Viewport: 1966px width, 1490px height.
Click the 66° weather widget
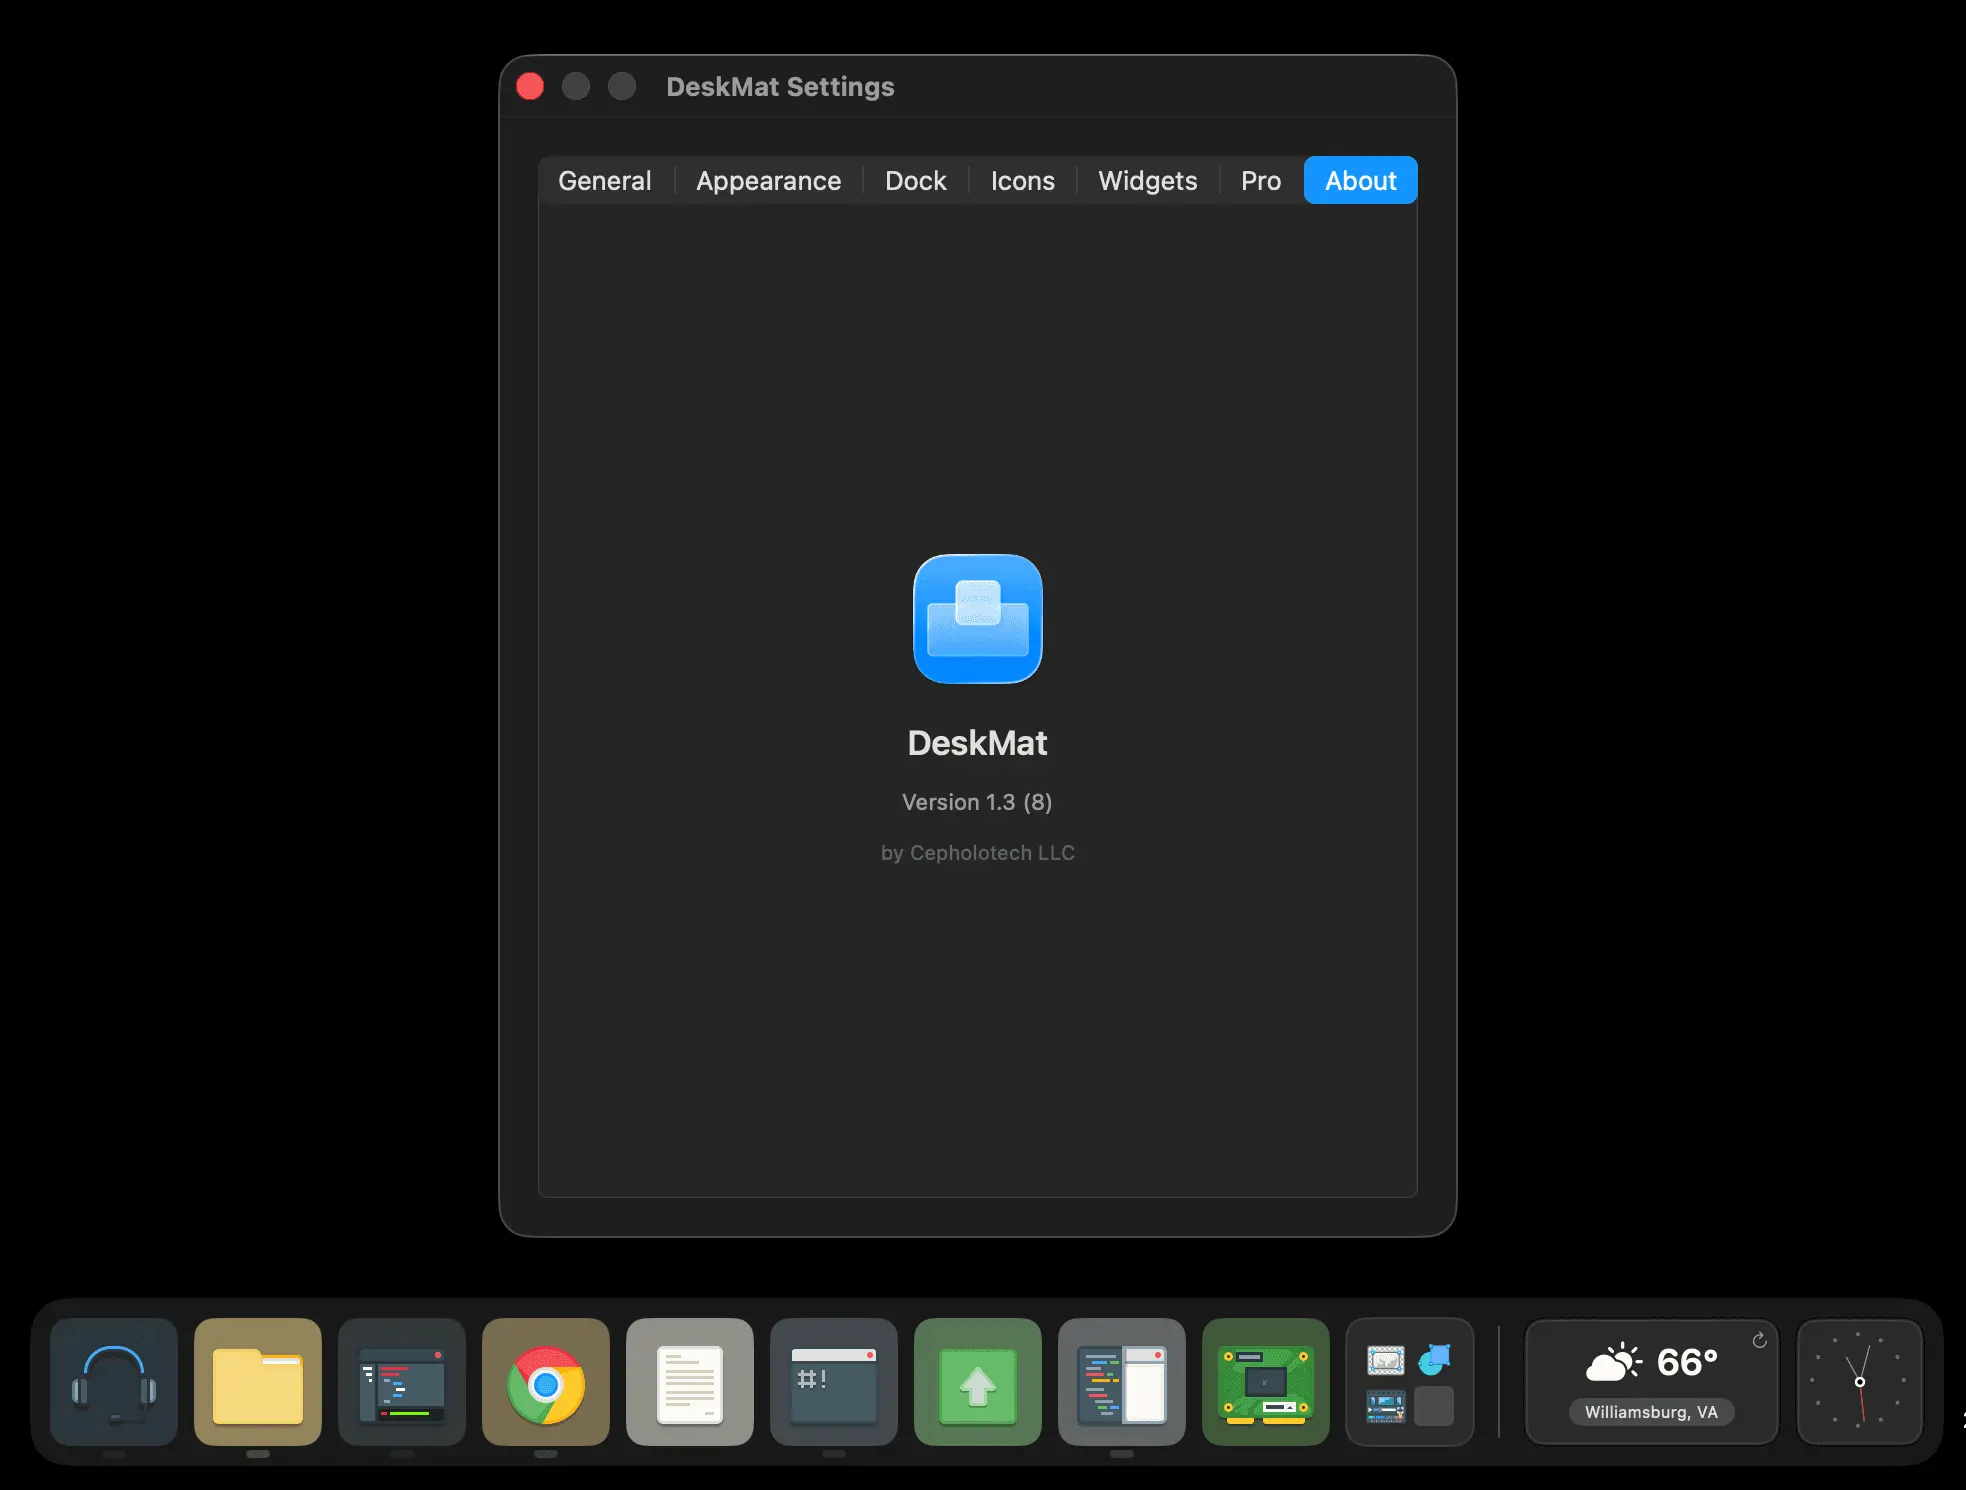[1652, 1381]
